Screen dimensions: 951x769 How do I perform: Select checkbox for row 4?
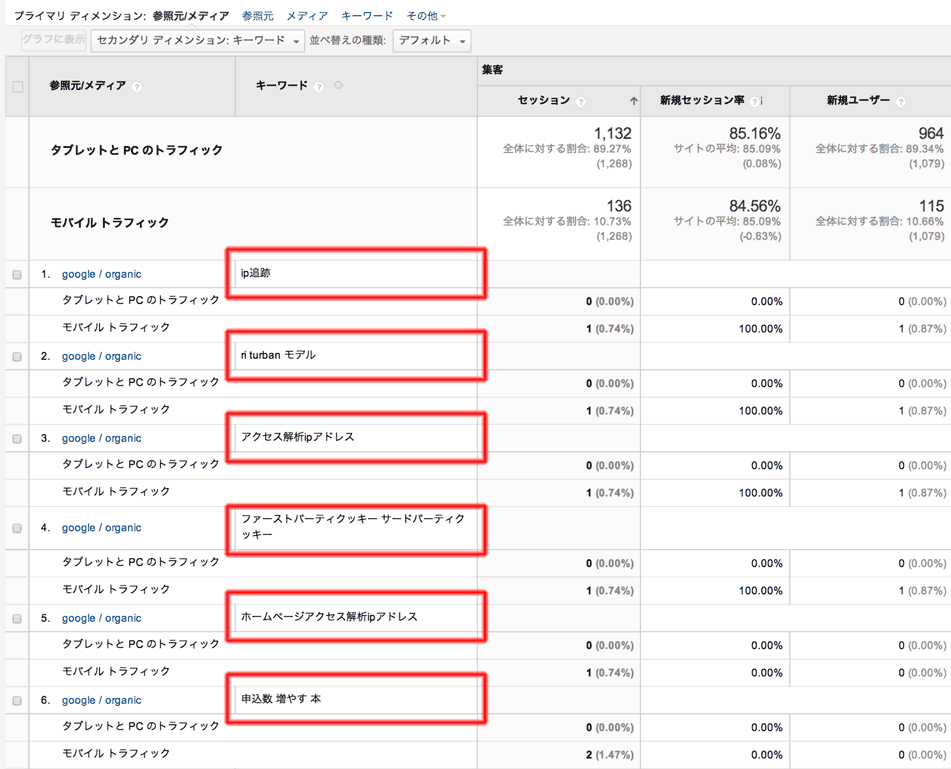(x=17, y=528)
